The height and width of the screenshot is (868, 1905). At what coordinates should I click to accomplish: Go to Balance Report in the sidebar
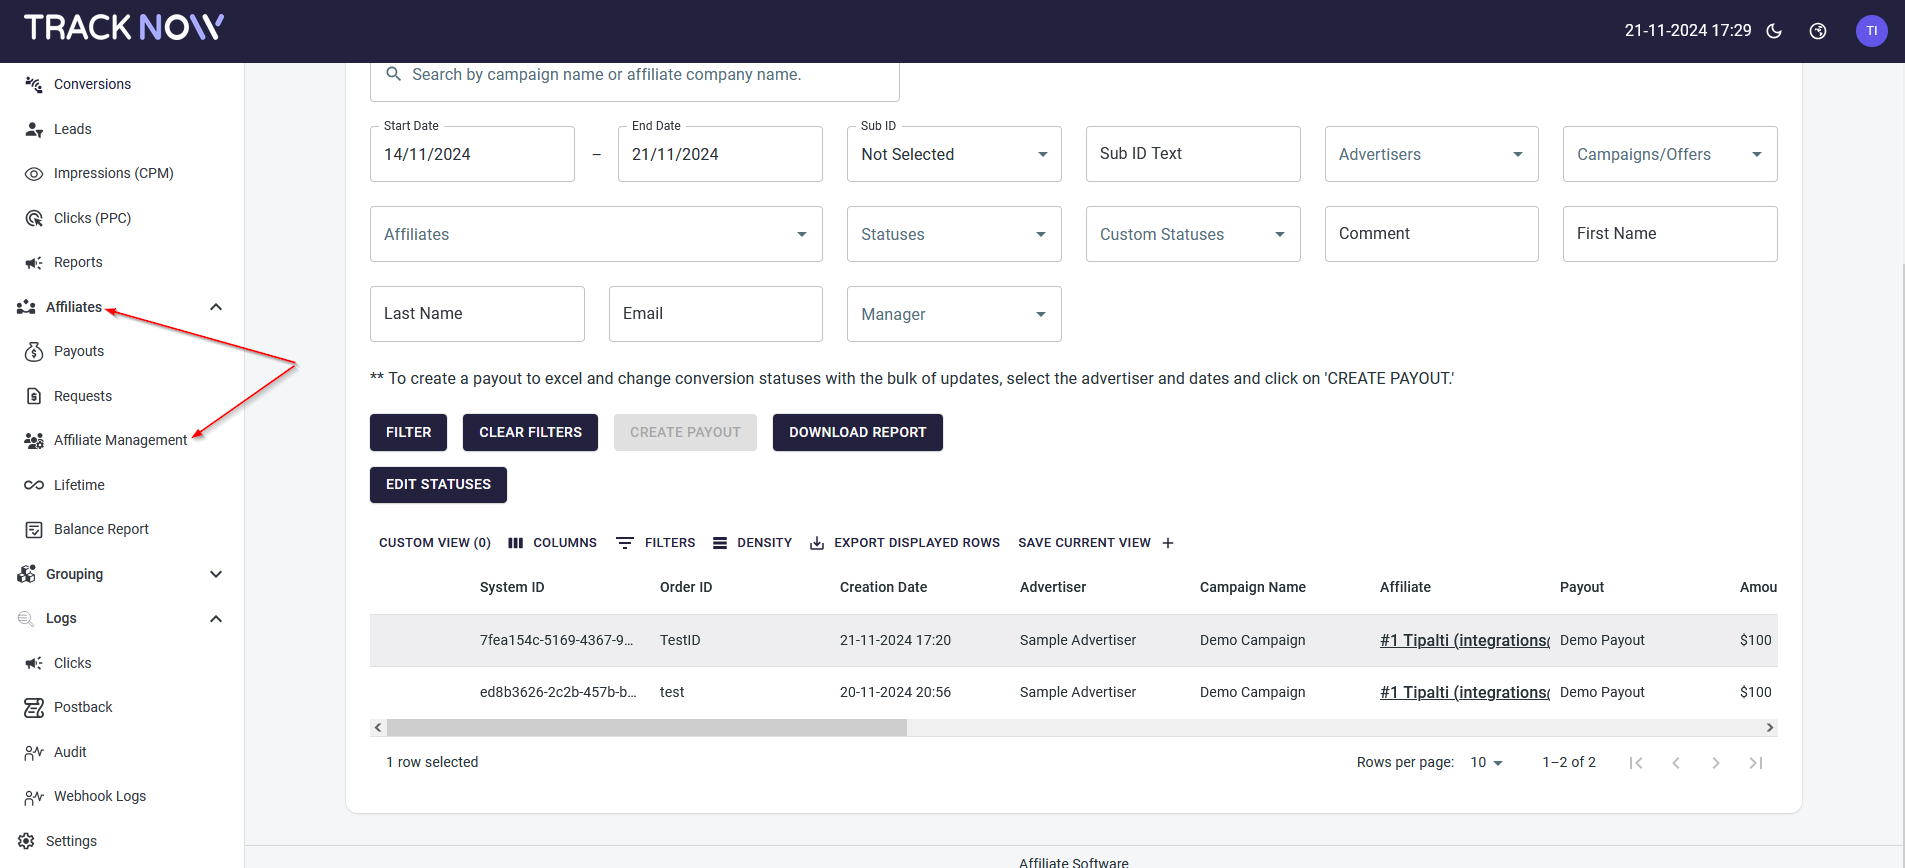pos(101,529)
